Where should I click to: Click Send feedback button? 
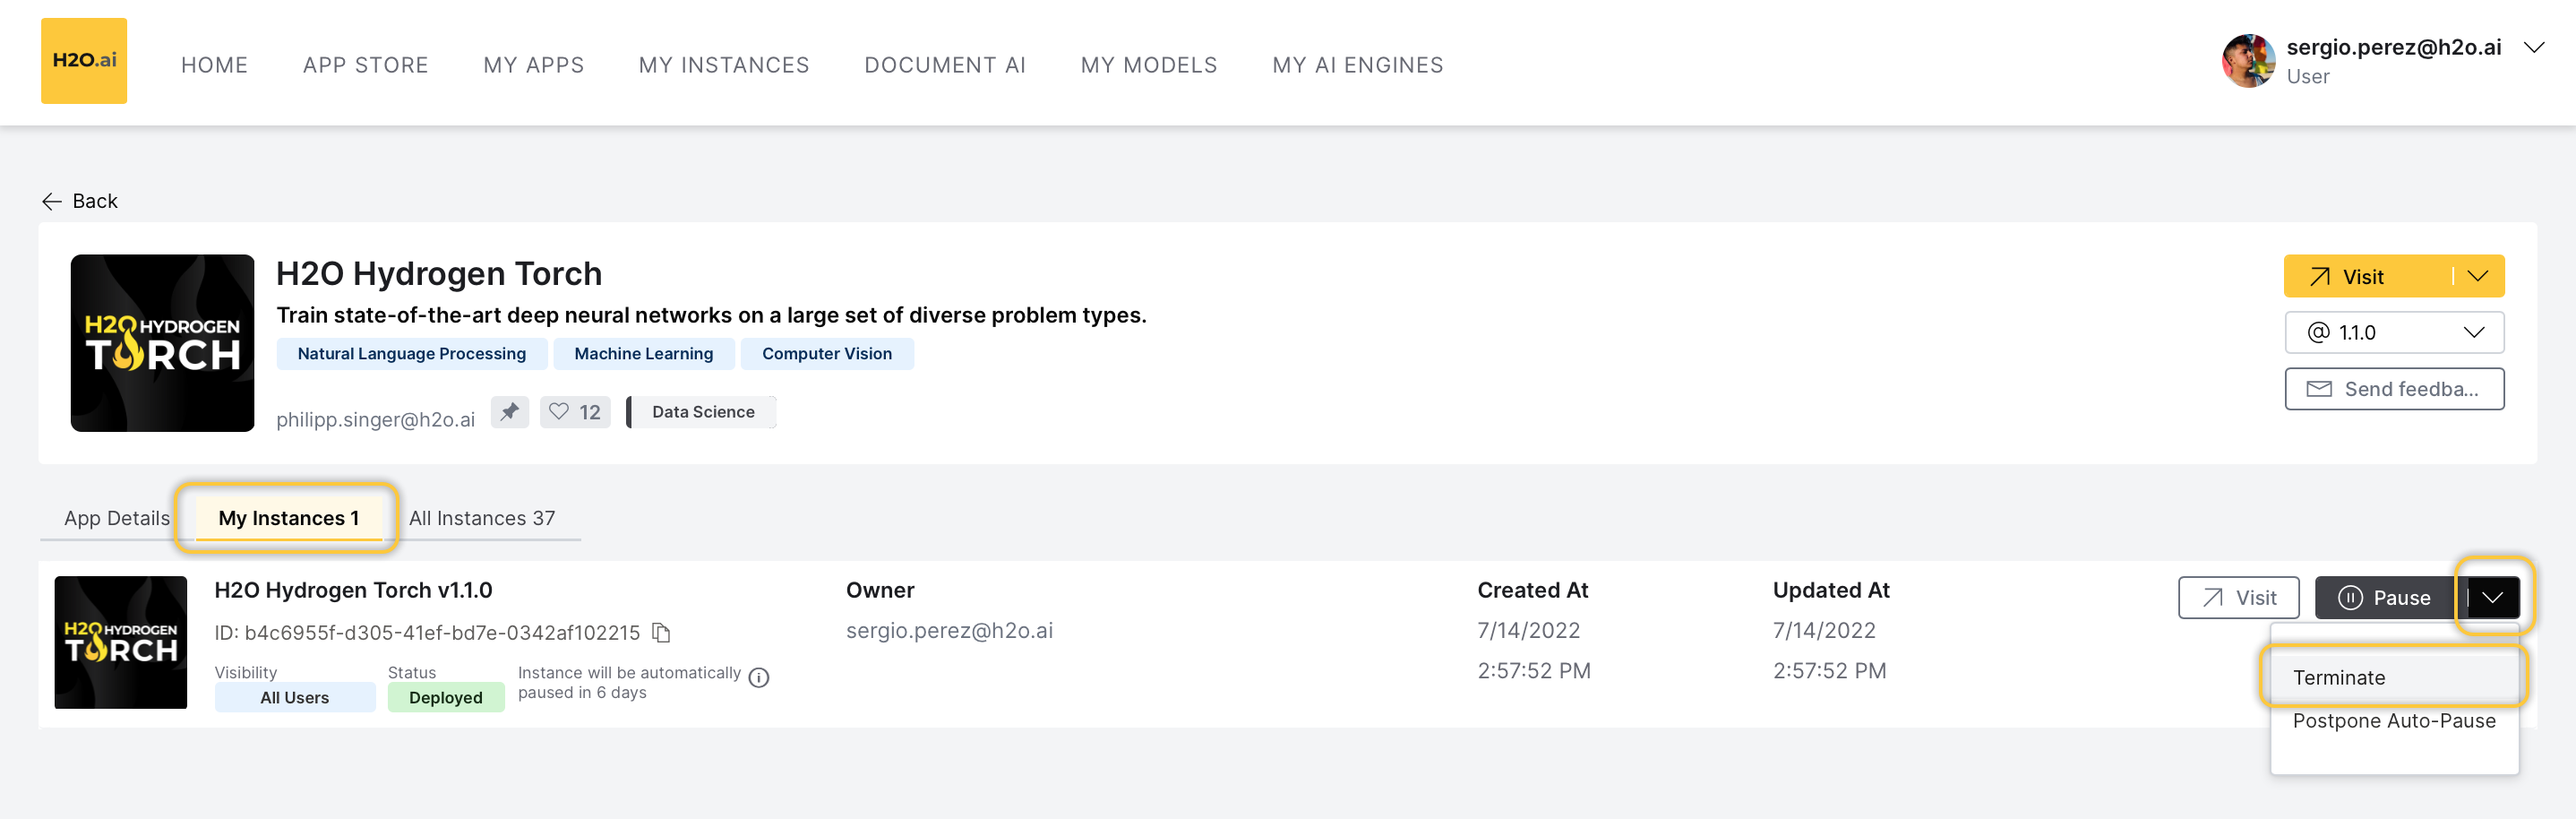click(x=2394, y=389)
